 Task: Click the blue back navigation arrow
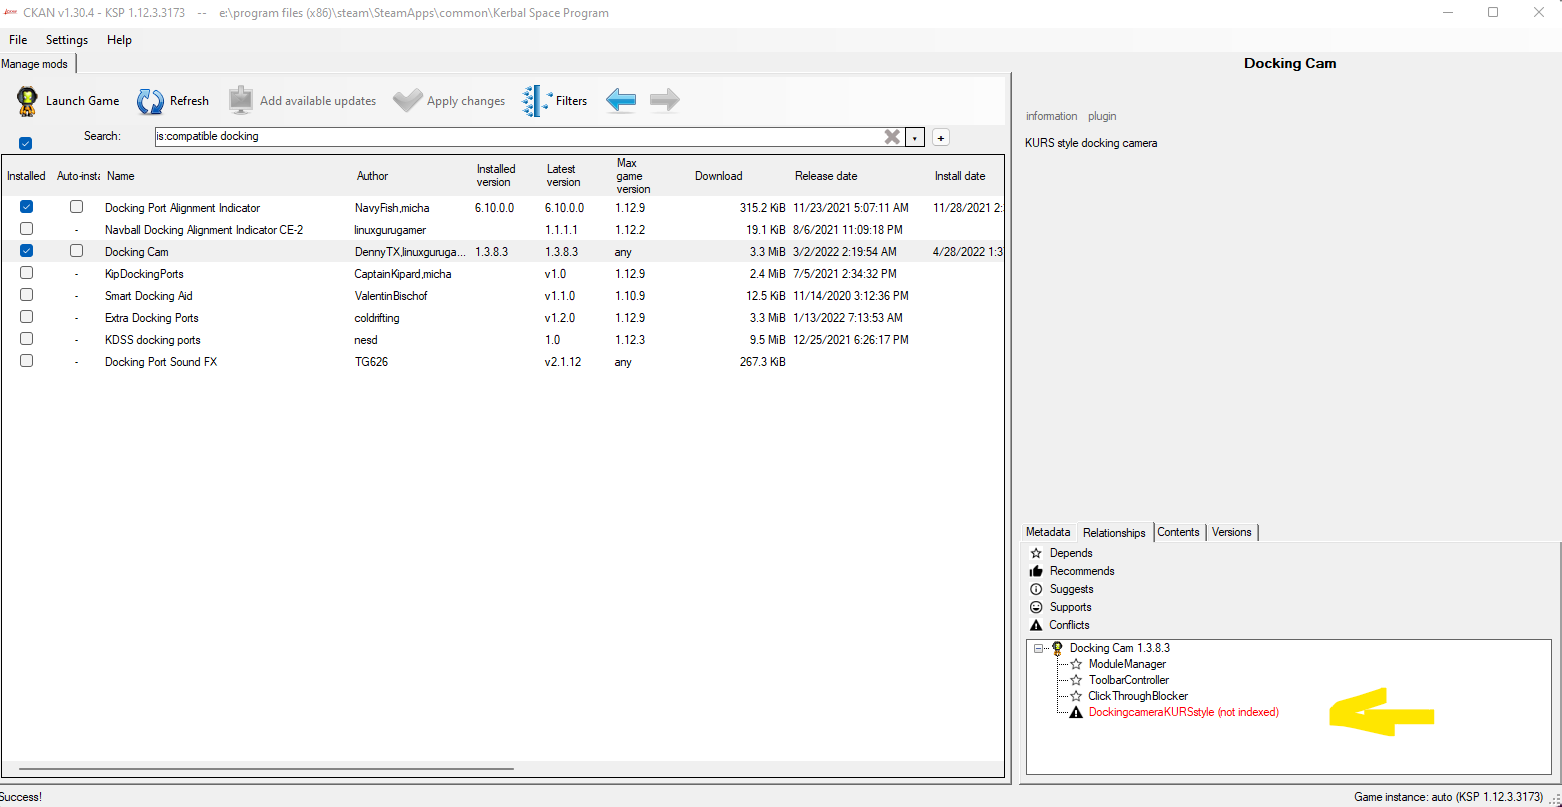point(620,100)
